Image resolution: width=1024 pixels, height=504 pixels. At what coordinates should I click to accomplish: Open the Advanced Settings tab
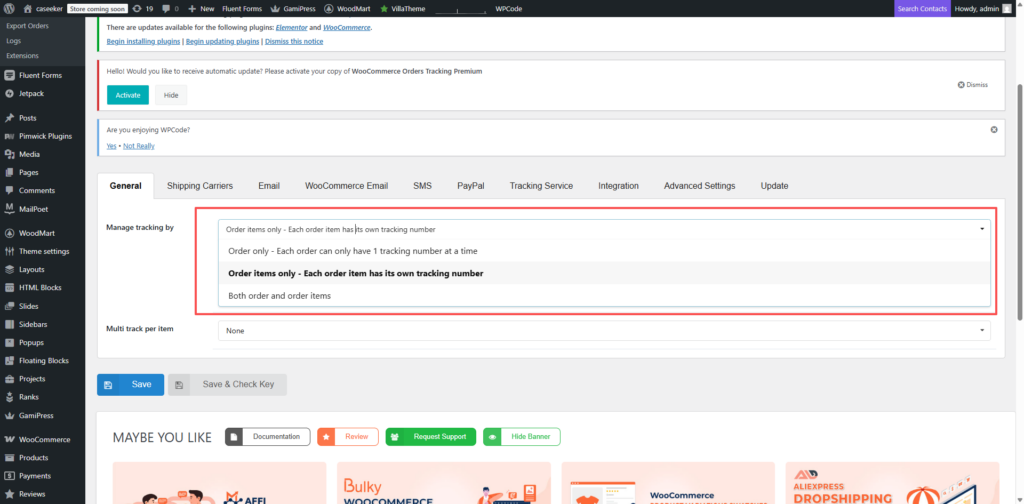[x=699, y=186]
